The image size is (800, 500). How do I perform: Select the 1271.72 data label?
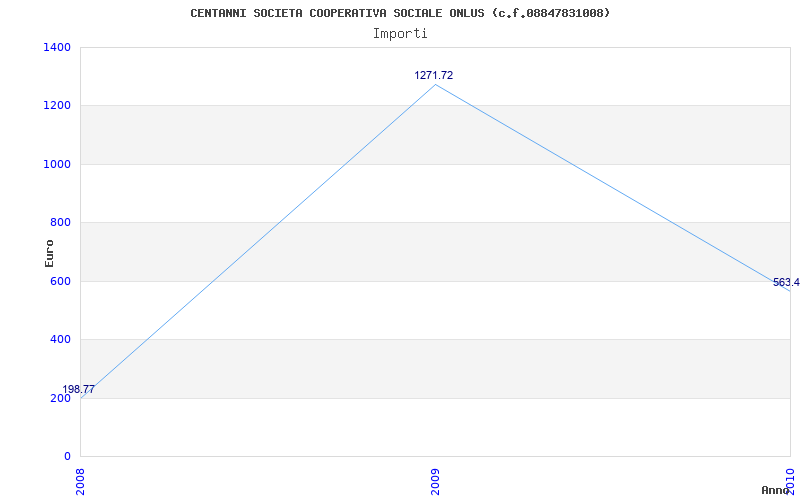pos(434,76)
